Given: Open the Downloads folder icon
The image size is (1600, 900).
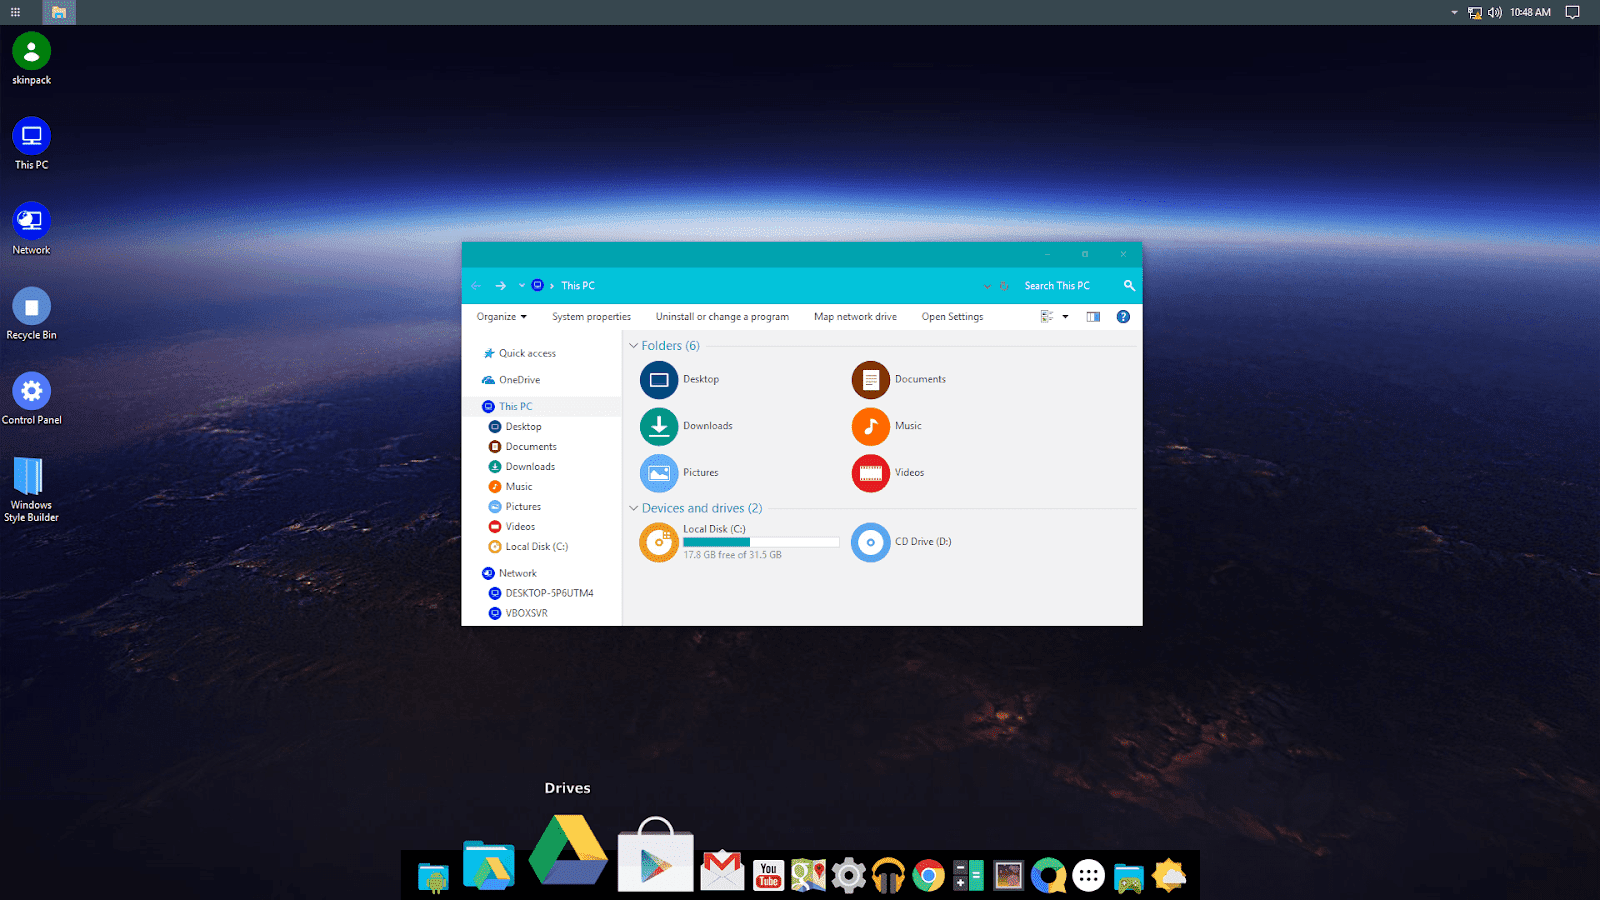Looking at the screenshot, I should coord(659,426).
